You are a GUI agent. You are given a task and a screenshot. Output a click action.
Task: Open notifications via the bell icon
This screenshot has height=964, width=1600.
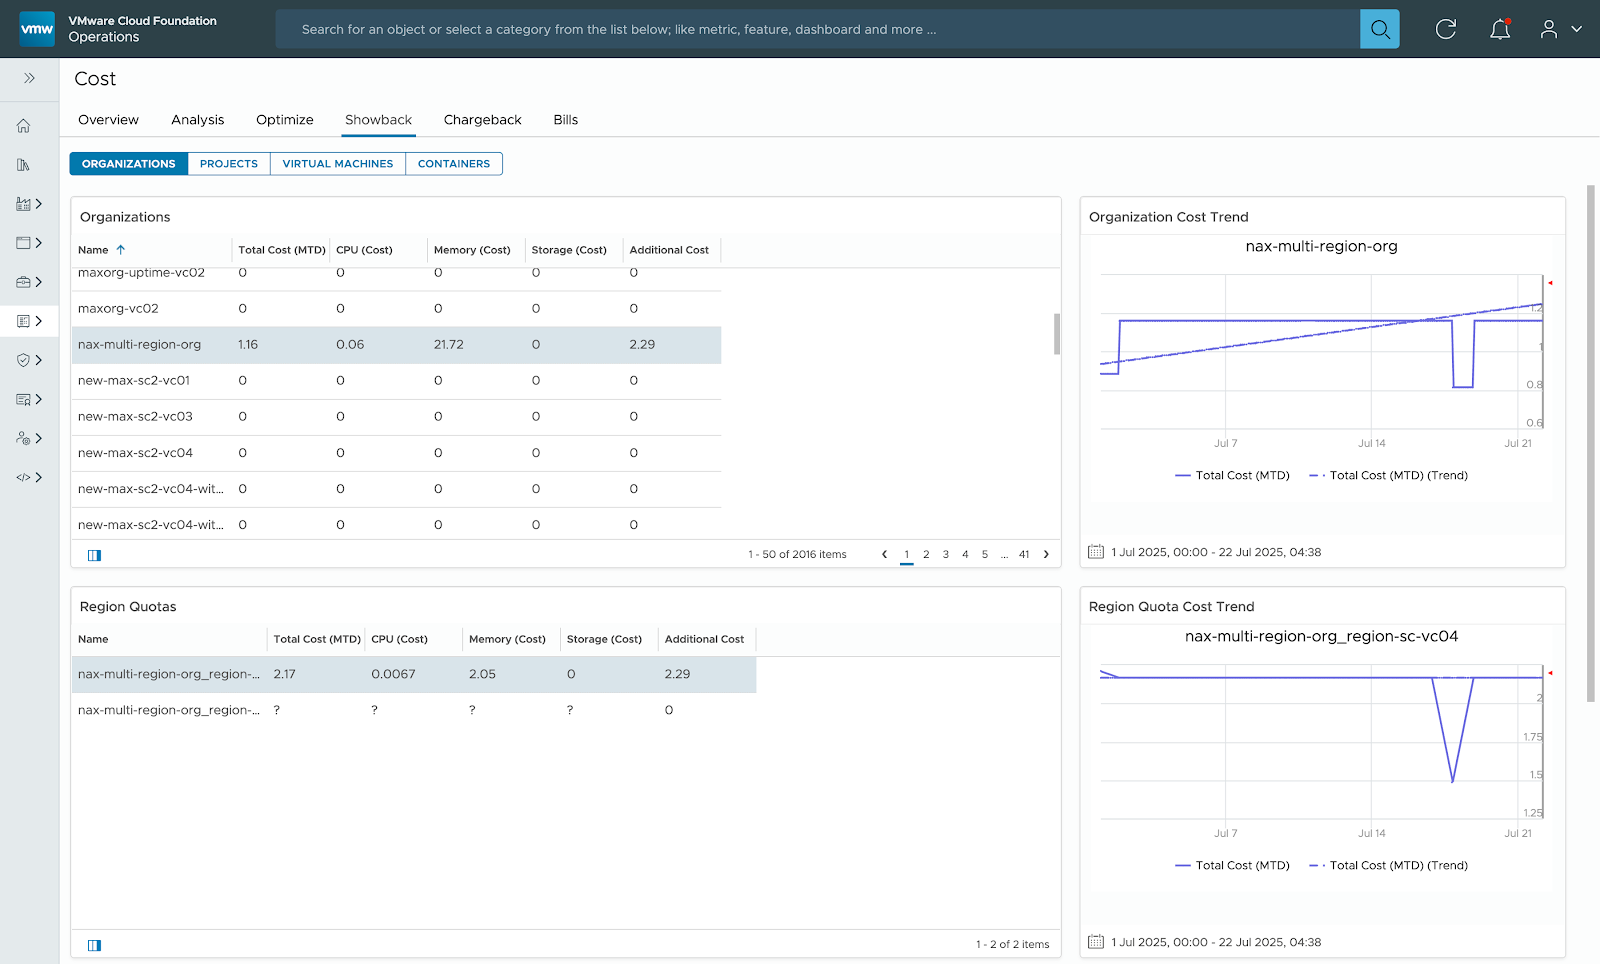click(1499, 29)
